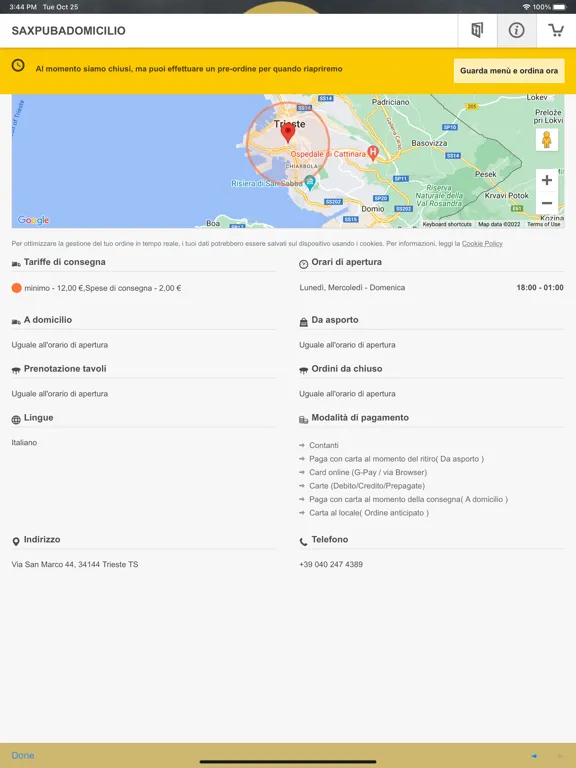576x768 pixels.
Task: Click globe icon beside Lingue
Action: [16, 420]
